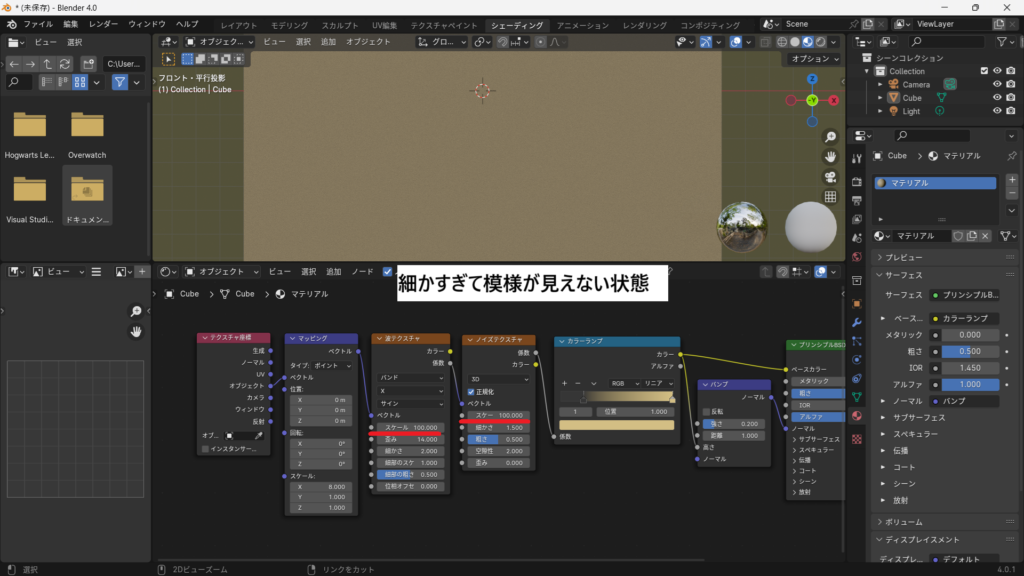This screenshot has height=576, width=1024.
Task: Unlink the material with X button
Action: pyautogui.click(x=985, y=236)
